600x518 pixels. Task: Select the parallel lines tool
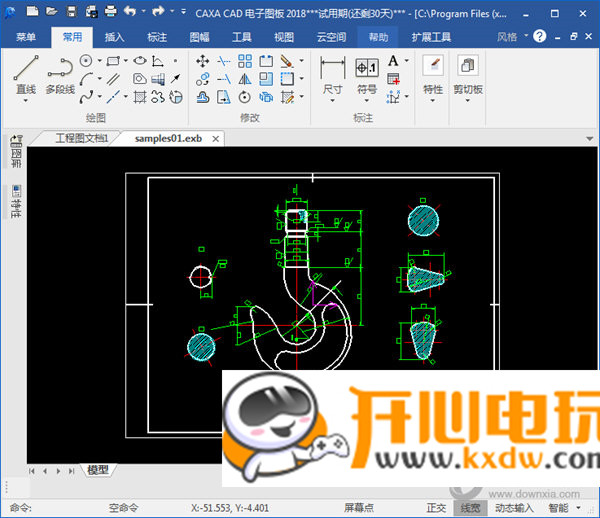pyautogui.click(x=113, y=79)
